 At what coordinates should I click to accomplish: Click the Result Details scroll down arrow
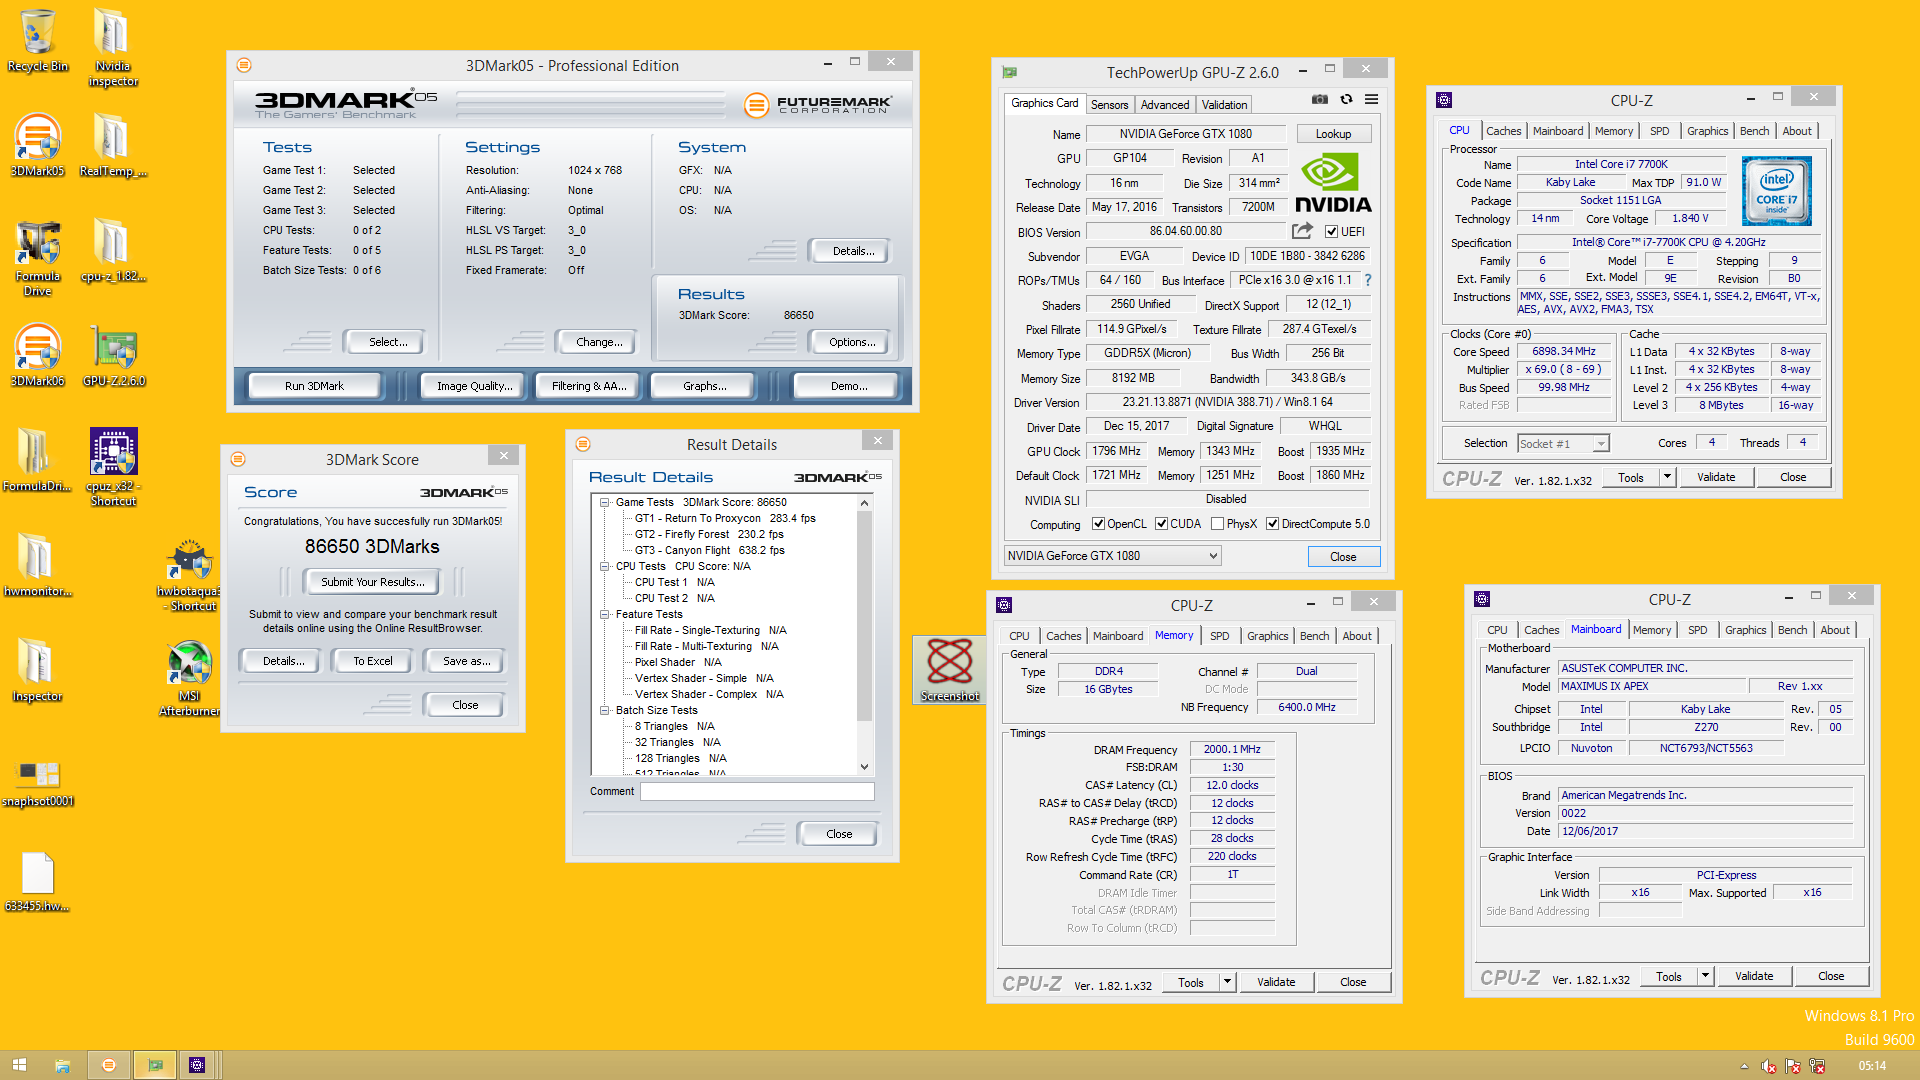point(864,767)
